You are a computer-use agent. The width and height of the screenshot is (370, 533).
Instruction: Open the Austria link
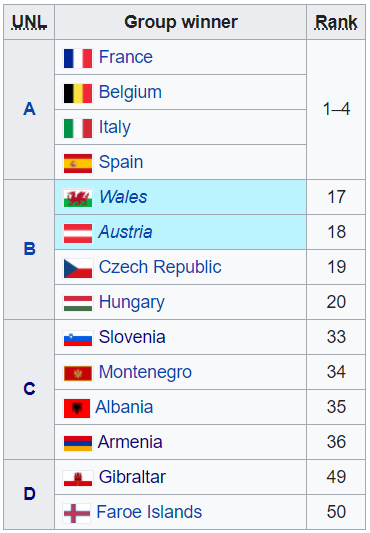pyautogui.click(x=125, y=232)
